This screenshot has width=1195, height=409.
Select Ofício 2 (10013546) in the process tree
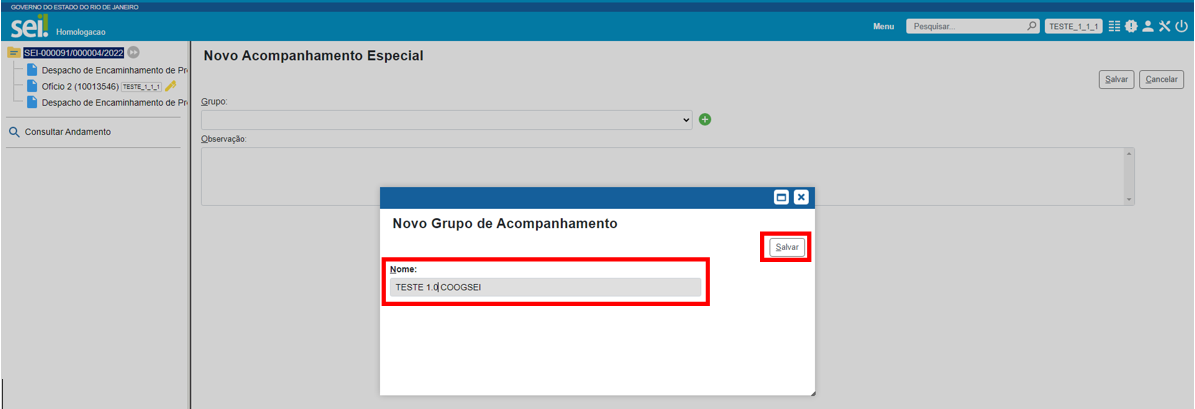(80, 87)
